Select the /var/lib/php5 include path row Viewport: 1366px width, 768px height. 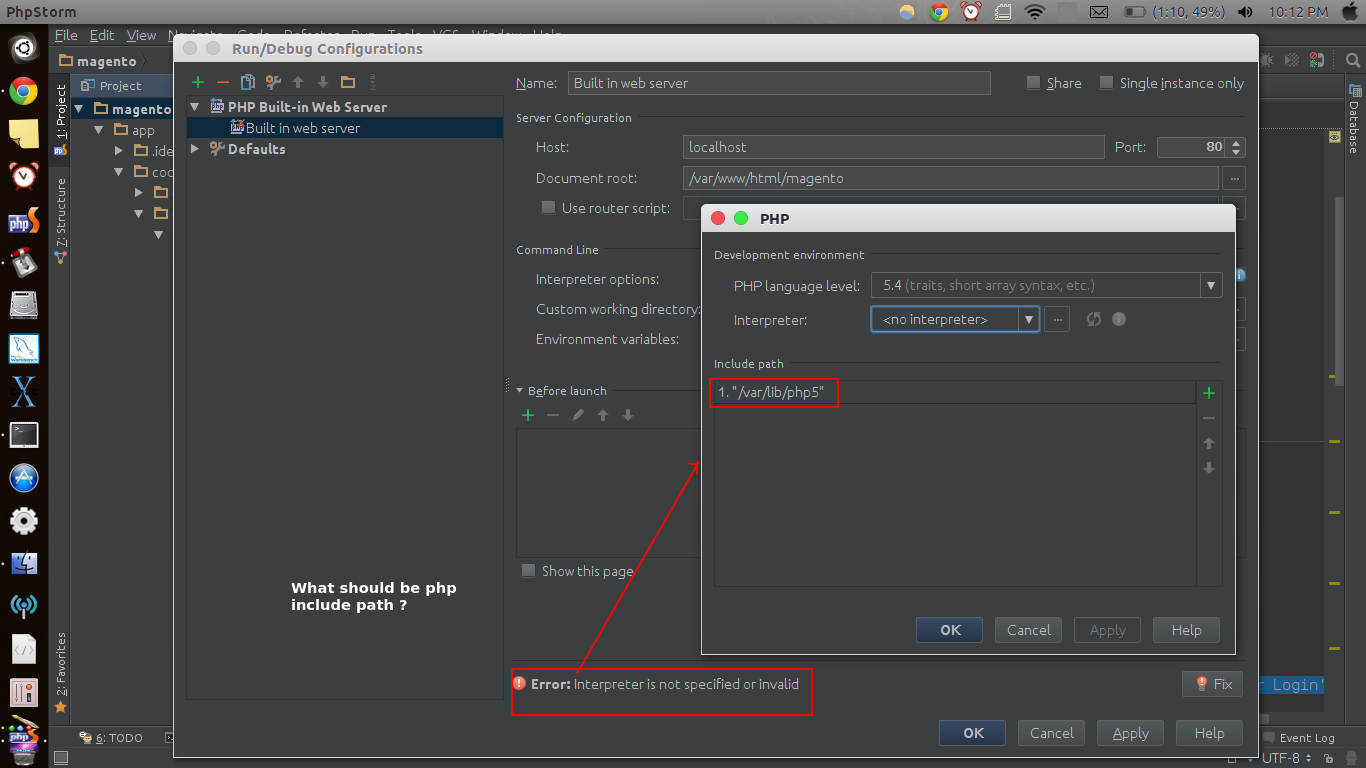click(x=955, y=393)
